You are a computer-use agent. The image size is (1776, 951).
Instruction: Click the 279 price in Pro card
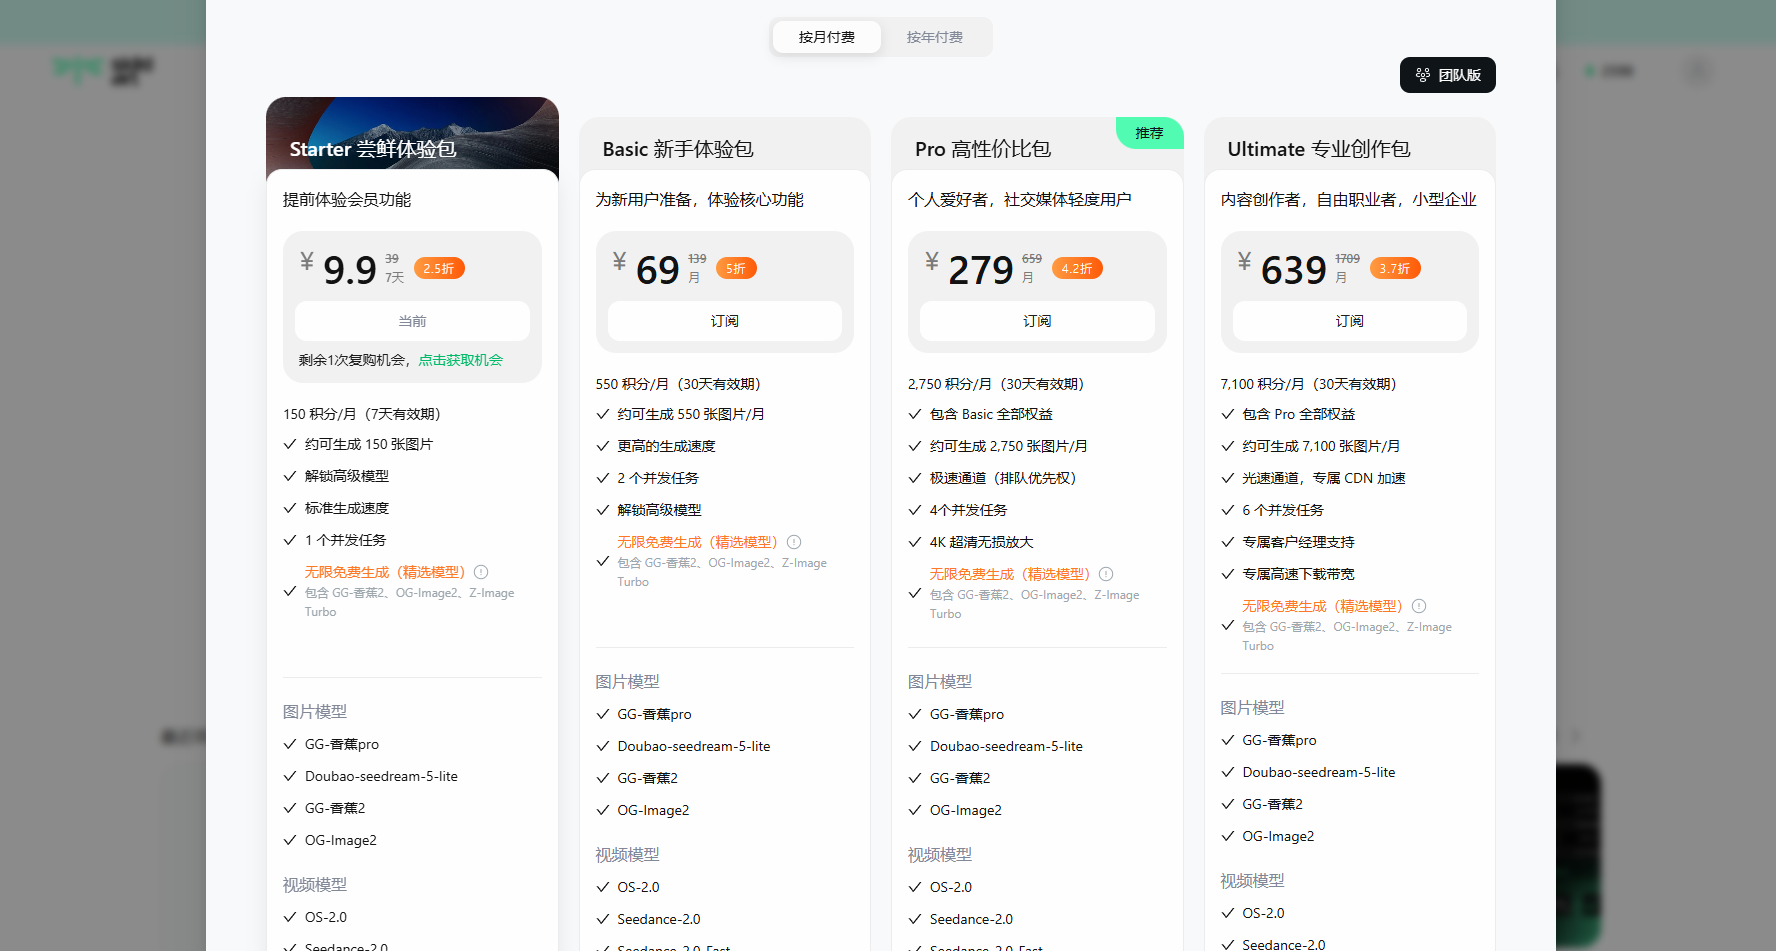click(981, 270)
